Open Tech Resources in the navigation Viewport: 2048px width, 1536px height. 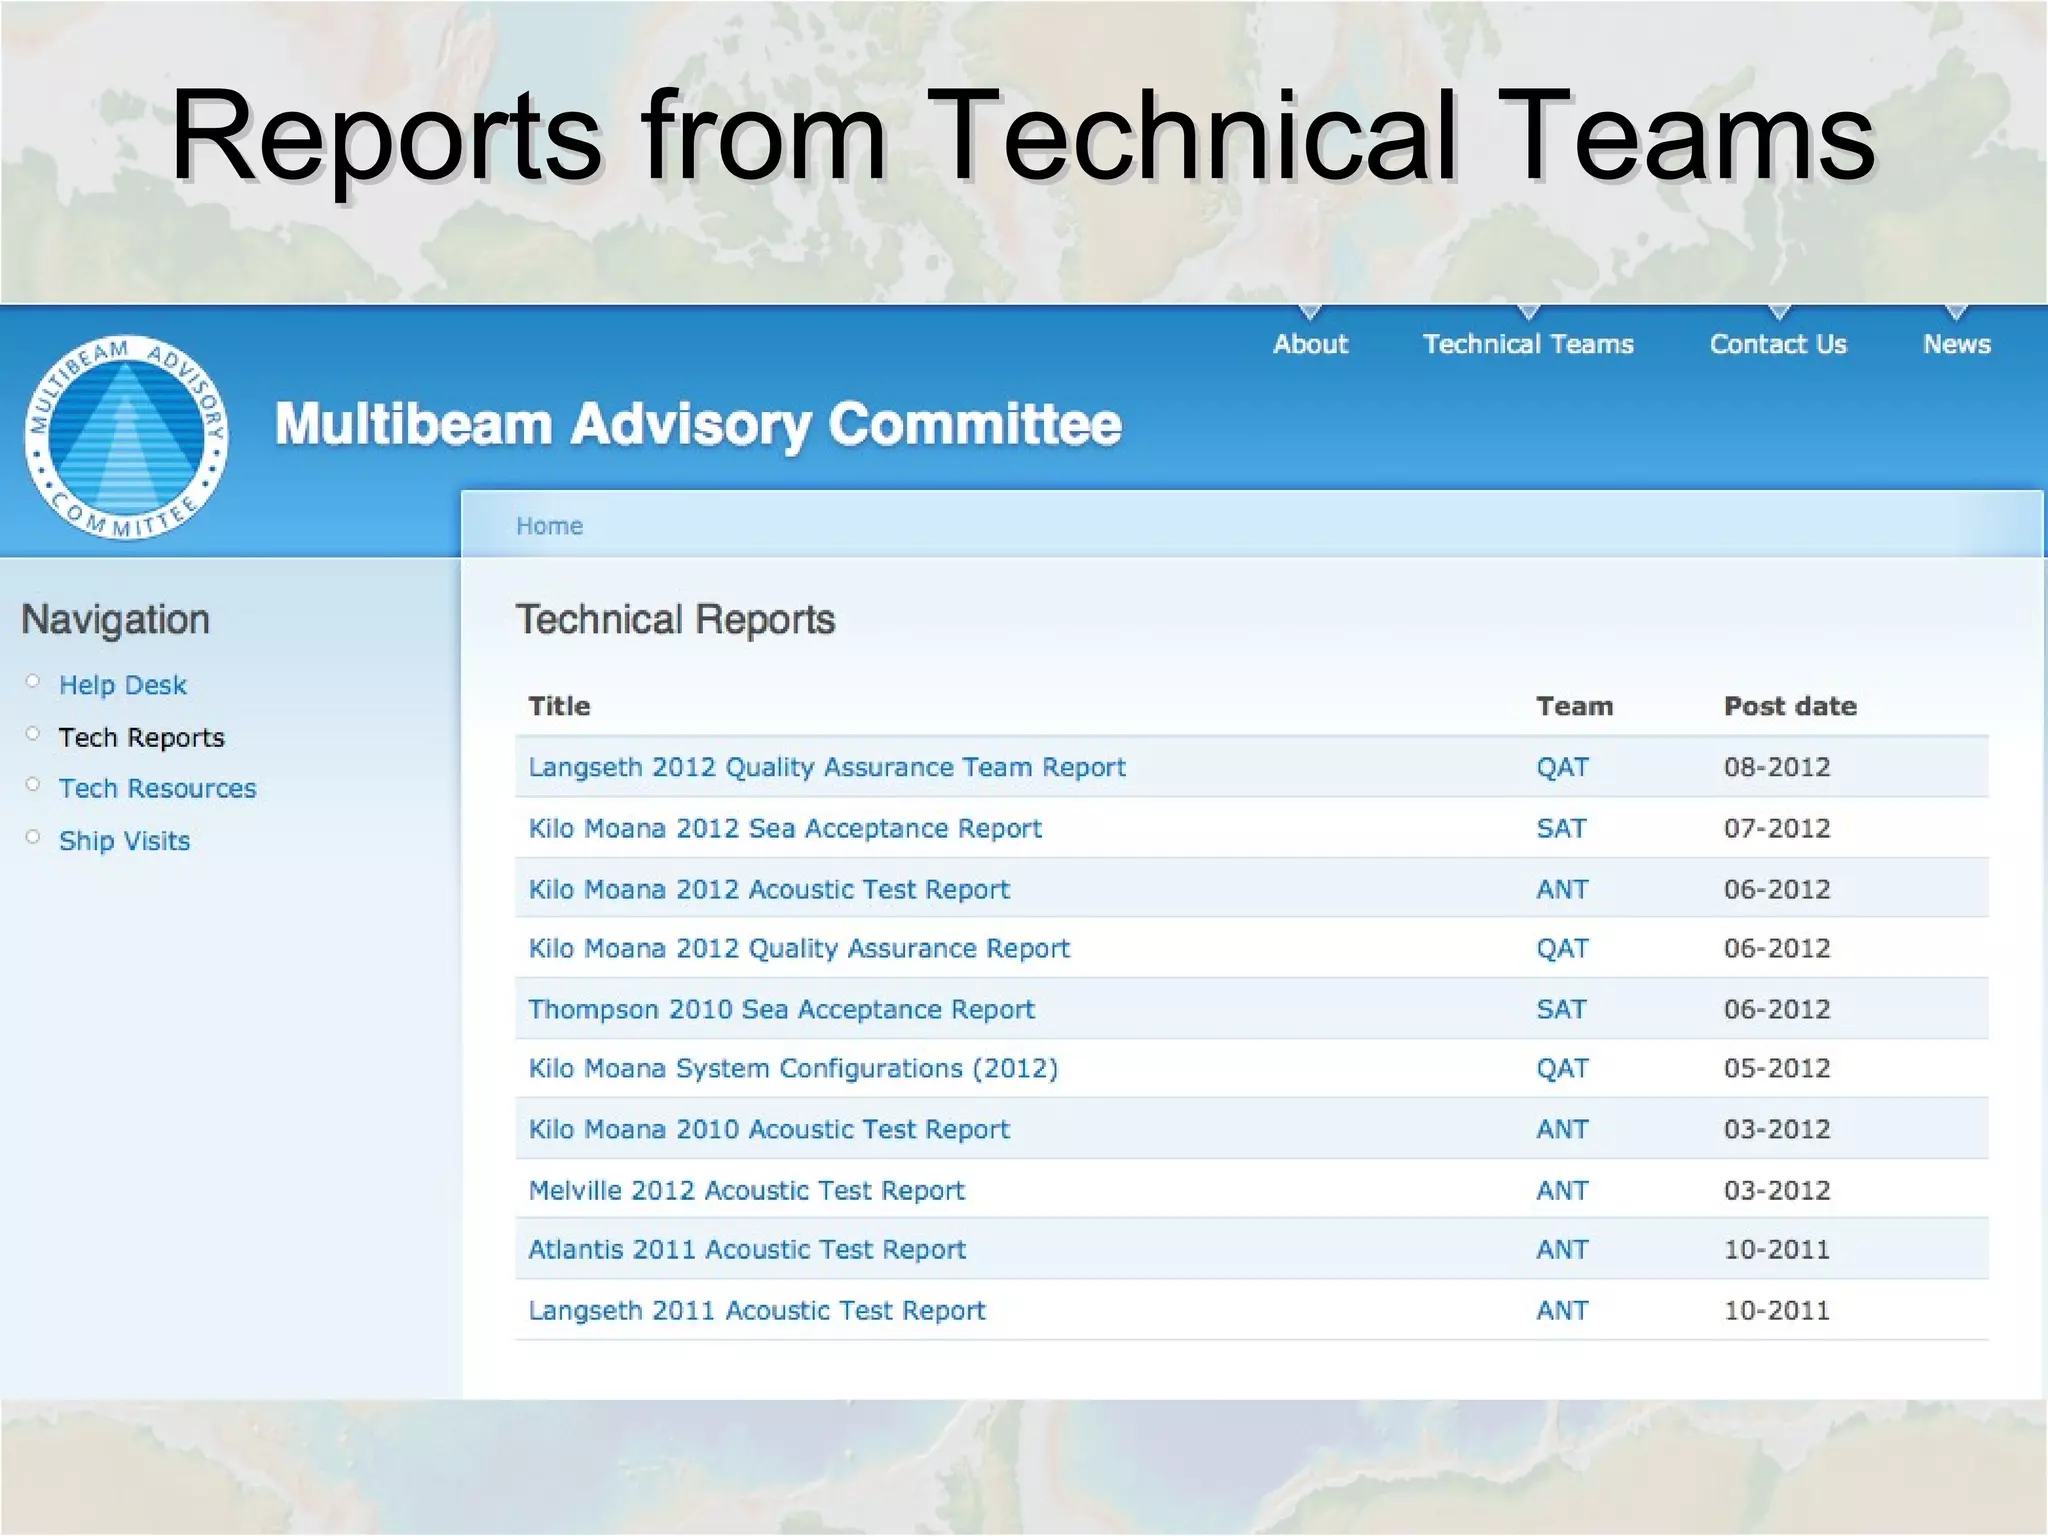pos(157,788)
